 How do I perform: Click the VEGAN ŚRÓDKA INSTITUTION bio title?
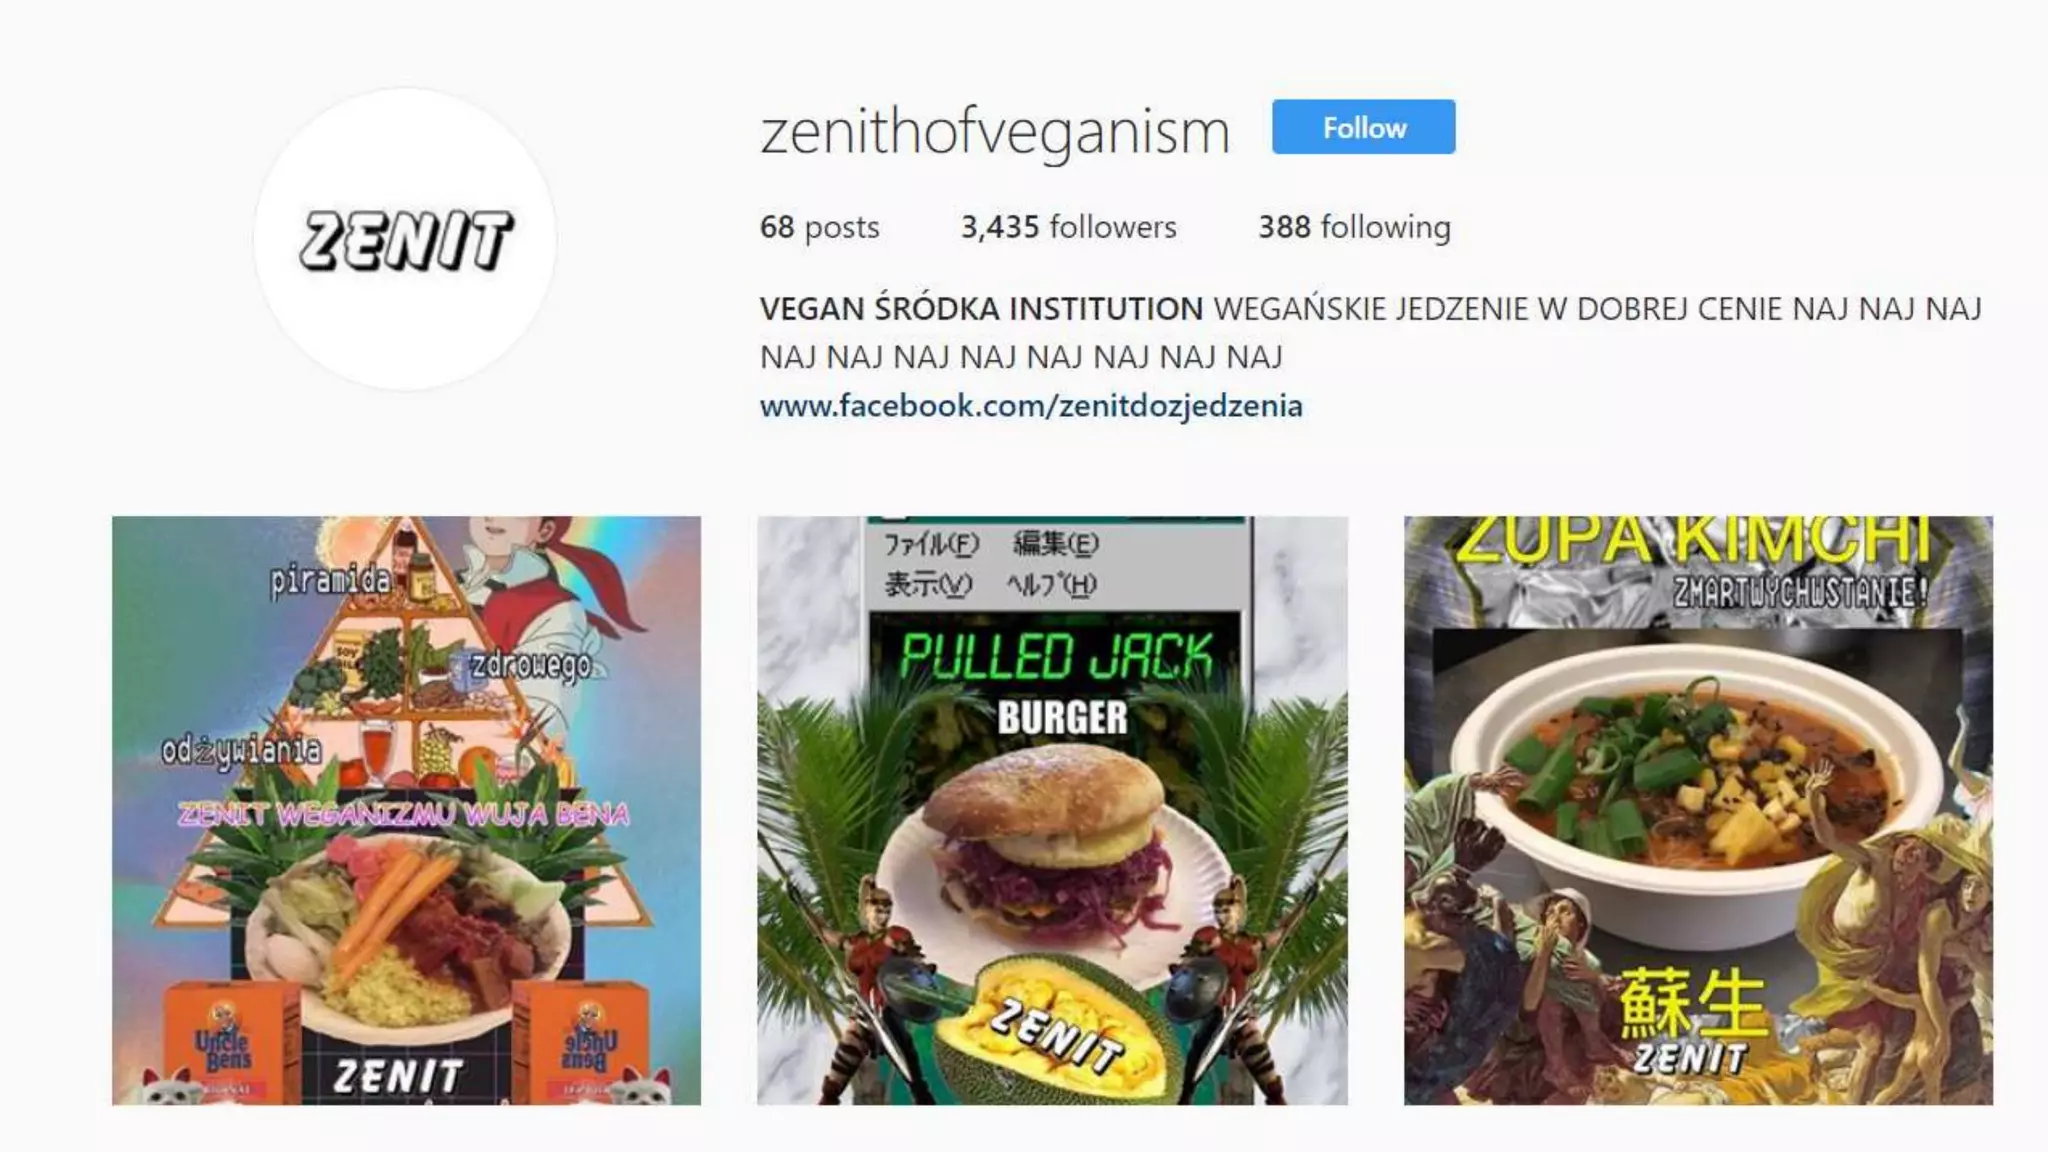coord(981,309)
